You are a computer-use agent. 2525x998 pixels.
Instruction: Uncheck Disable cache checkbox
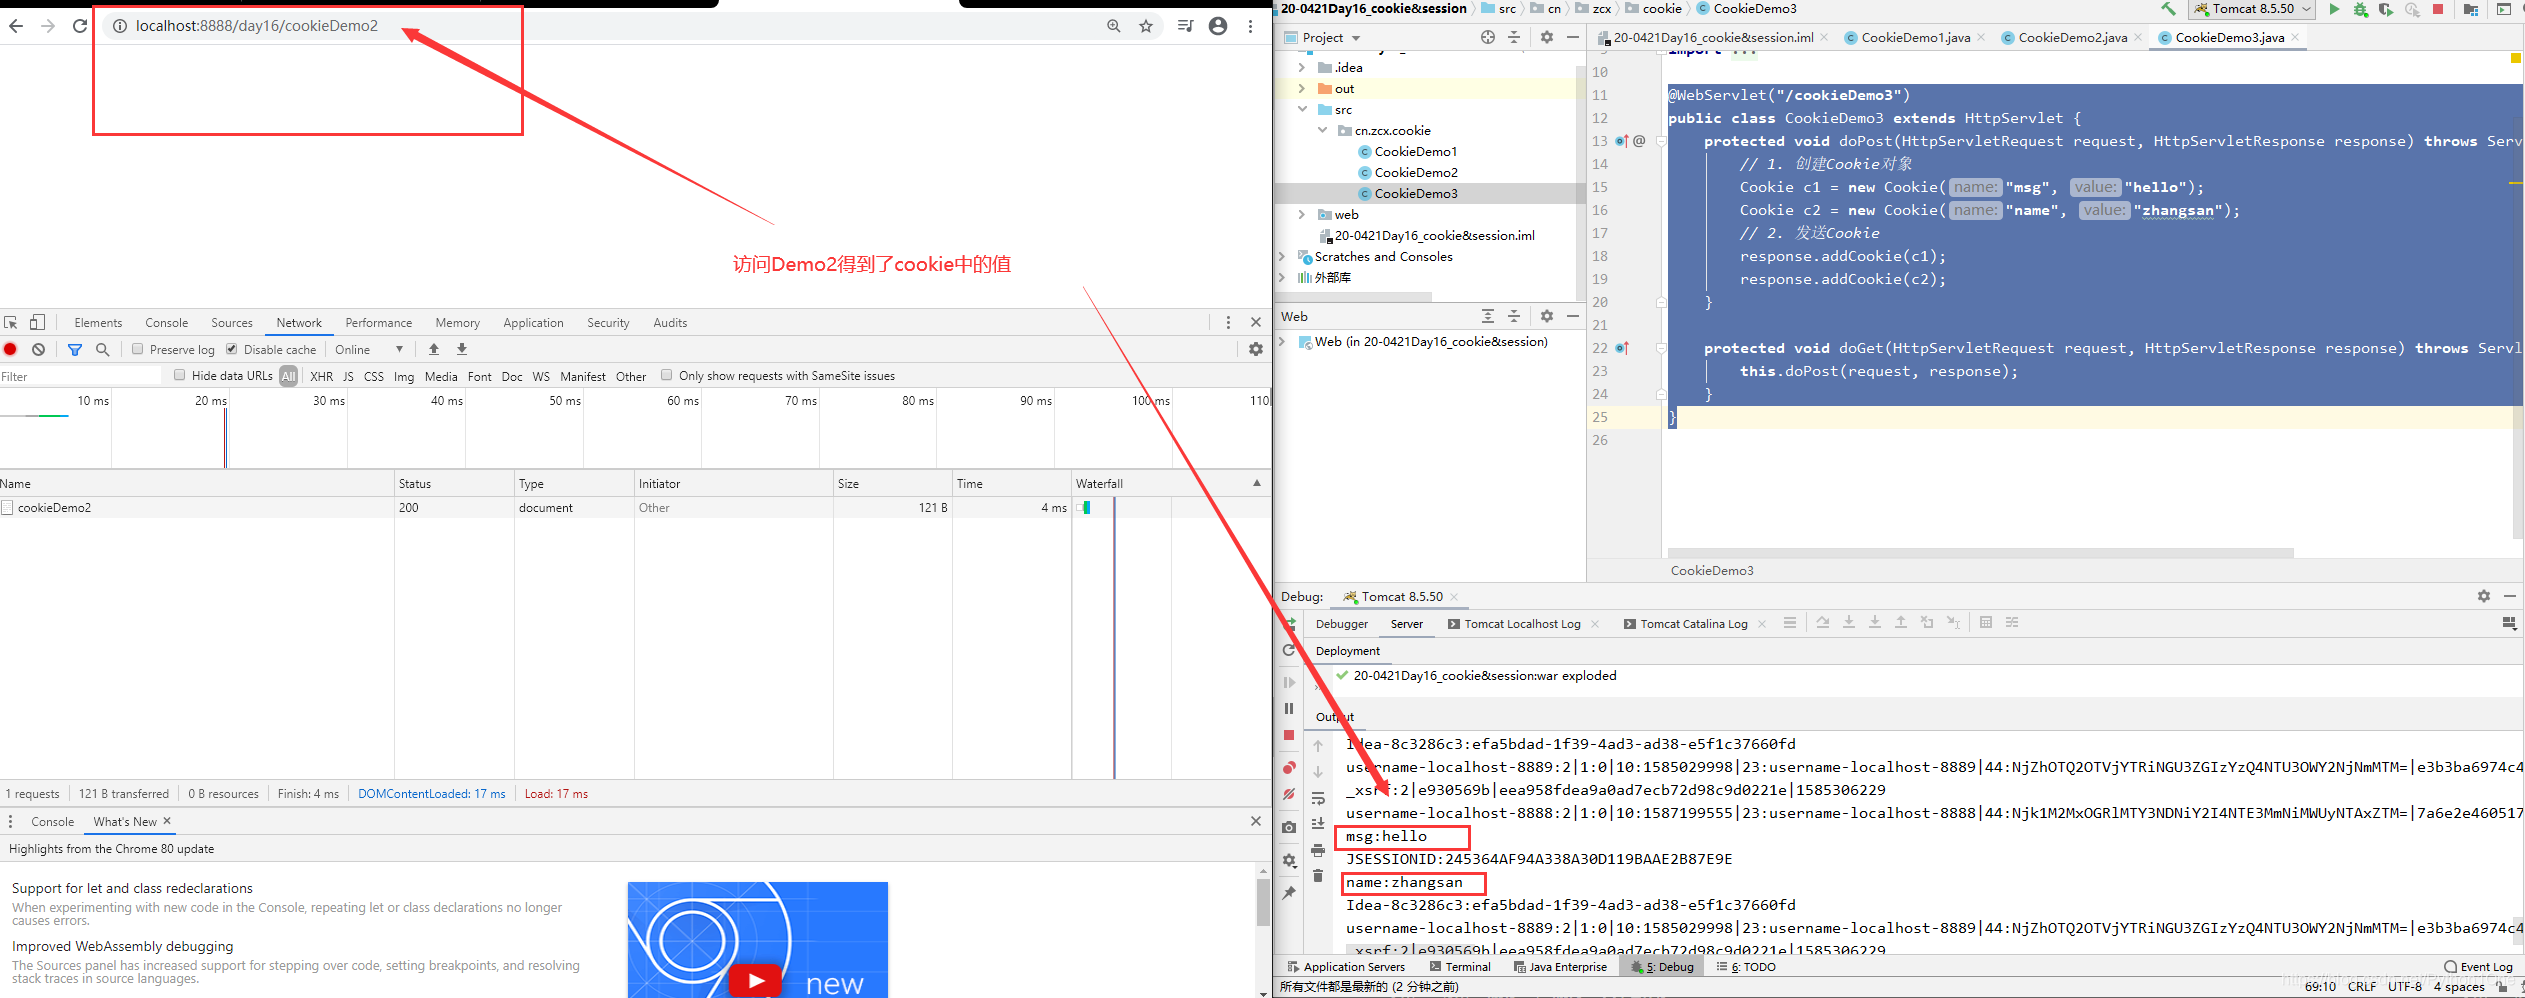click(x=232, y=349)
